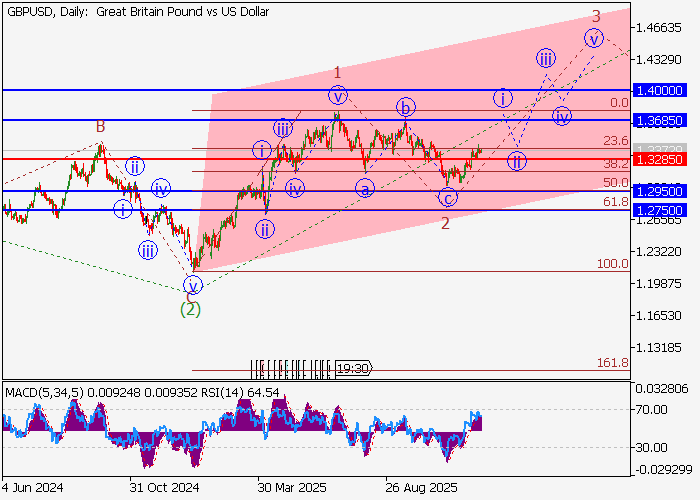The width and height of the screenshot is (700, 500).
Task: Click the 1.32850 red price level tag
Action: [664, 159]
